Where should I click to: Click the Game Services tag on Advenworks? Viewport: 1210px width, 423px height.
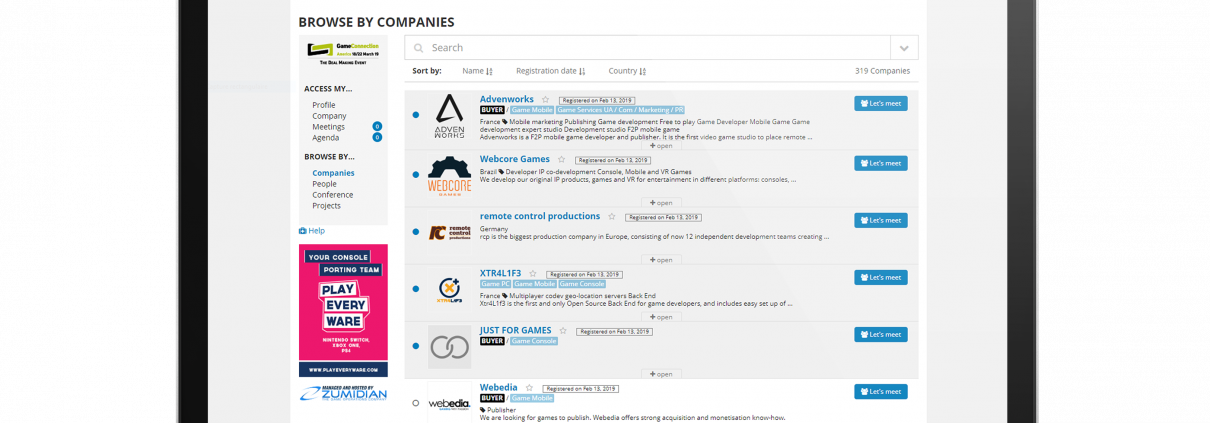tap(620, 110)
